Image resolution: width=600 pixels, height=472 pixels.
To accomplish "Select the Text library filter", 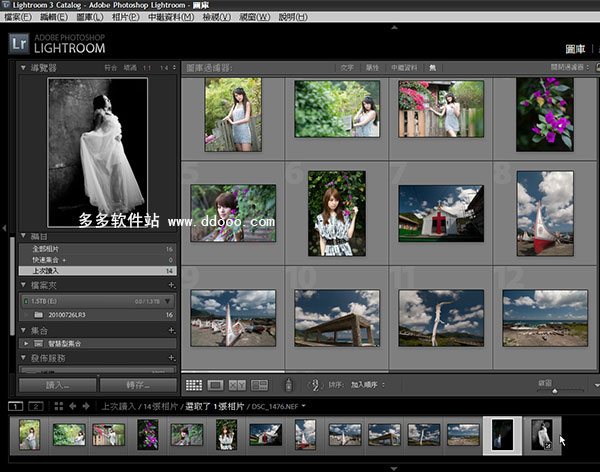I will coord(347,68).
